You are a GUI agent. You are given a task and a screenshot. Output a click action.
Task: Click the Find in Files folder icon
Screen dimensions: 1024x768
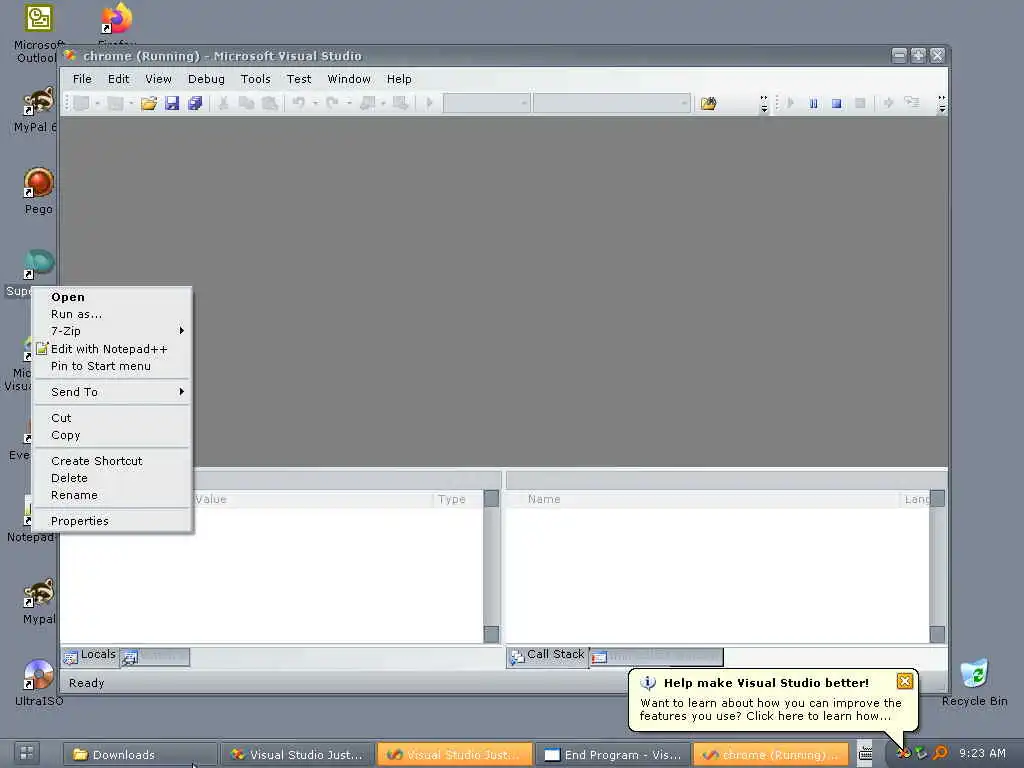(x=709, y=103)
